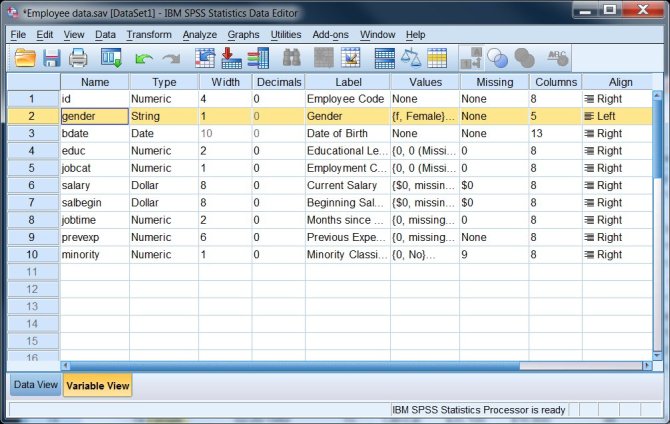The width and height of the screenshot is (670, 424).
Task: Click the Print toolbar icon
Action: 78,58
